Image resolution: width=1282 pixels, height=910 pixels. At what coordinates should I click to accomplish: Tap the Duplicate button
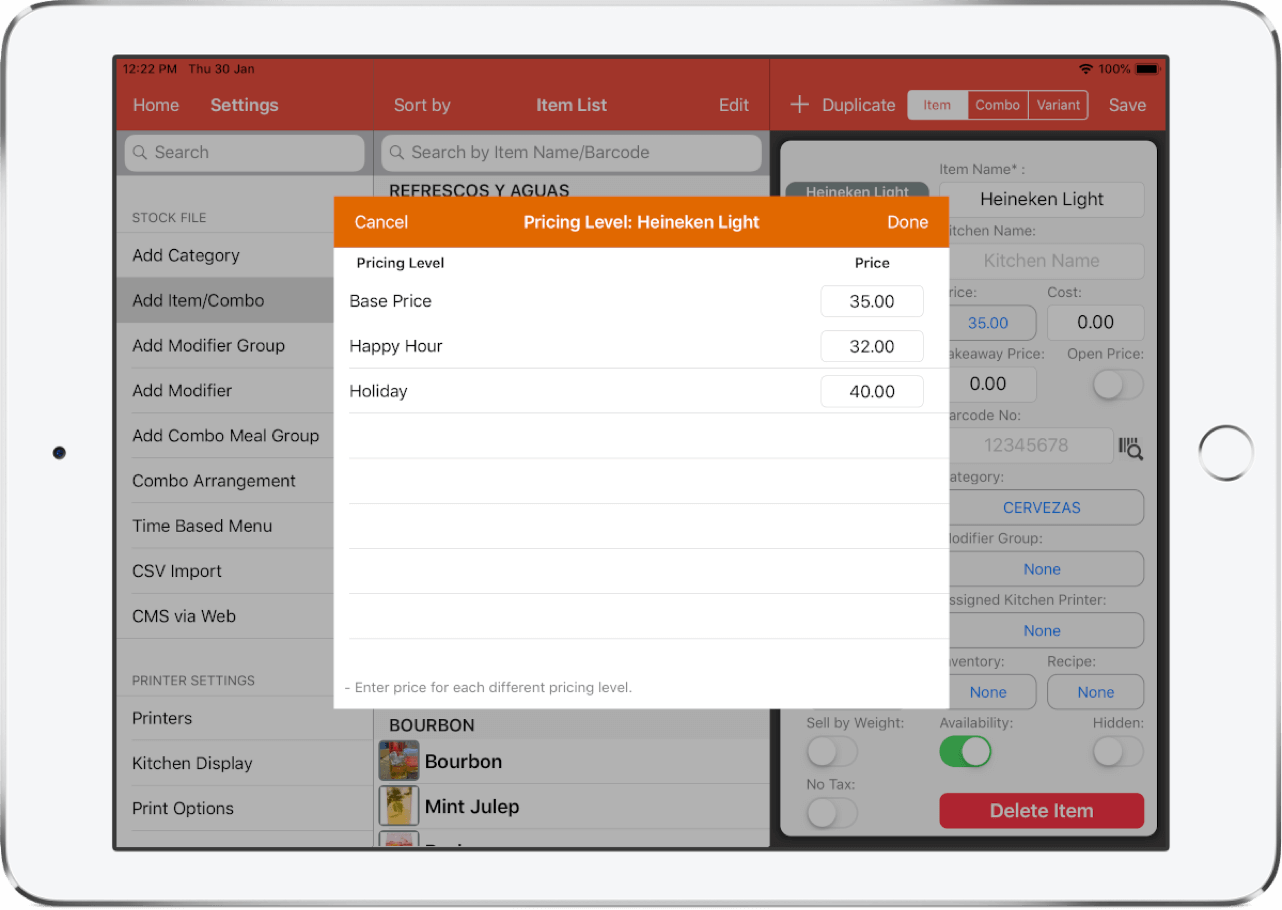pos(858,105)
